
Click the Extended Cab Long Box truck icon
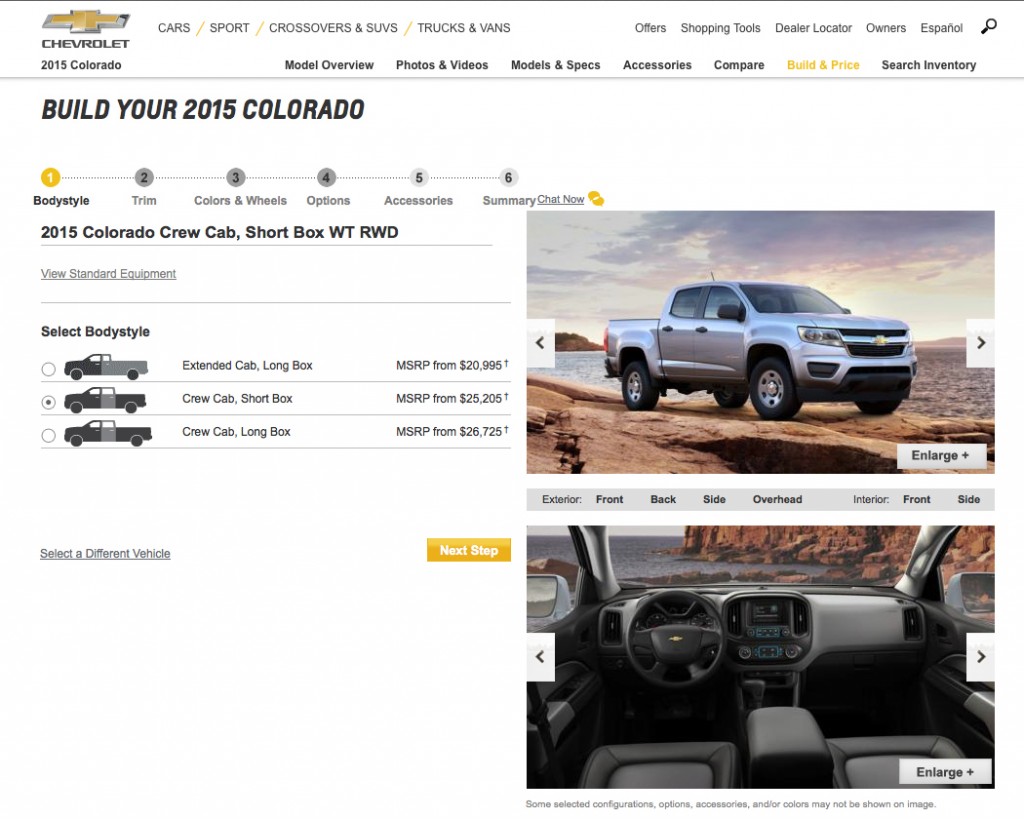click(106, 367)
